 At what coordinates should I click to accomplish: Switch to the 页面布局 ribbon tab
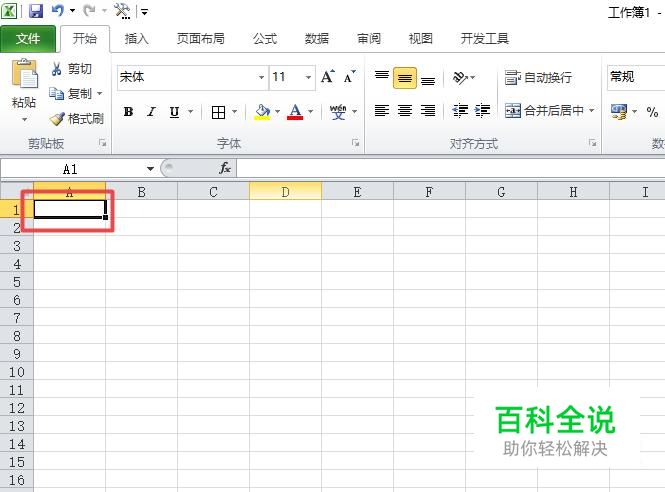[201, 39]
